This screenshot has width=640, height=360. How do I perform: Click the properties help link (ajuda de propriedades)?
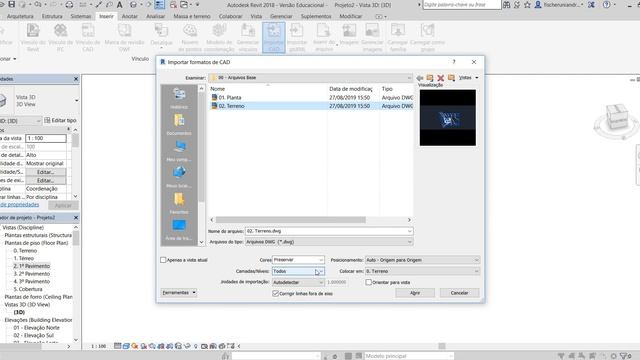tap(20, 204)
